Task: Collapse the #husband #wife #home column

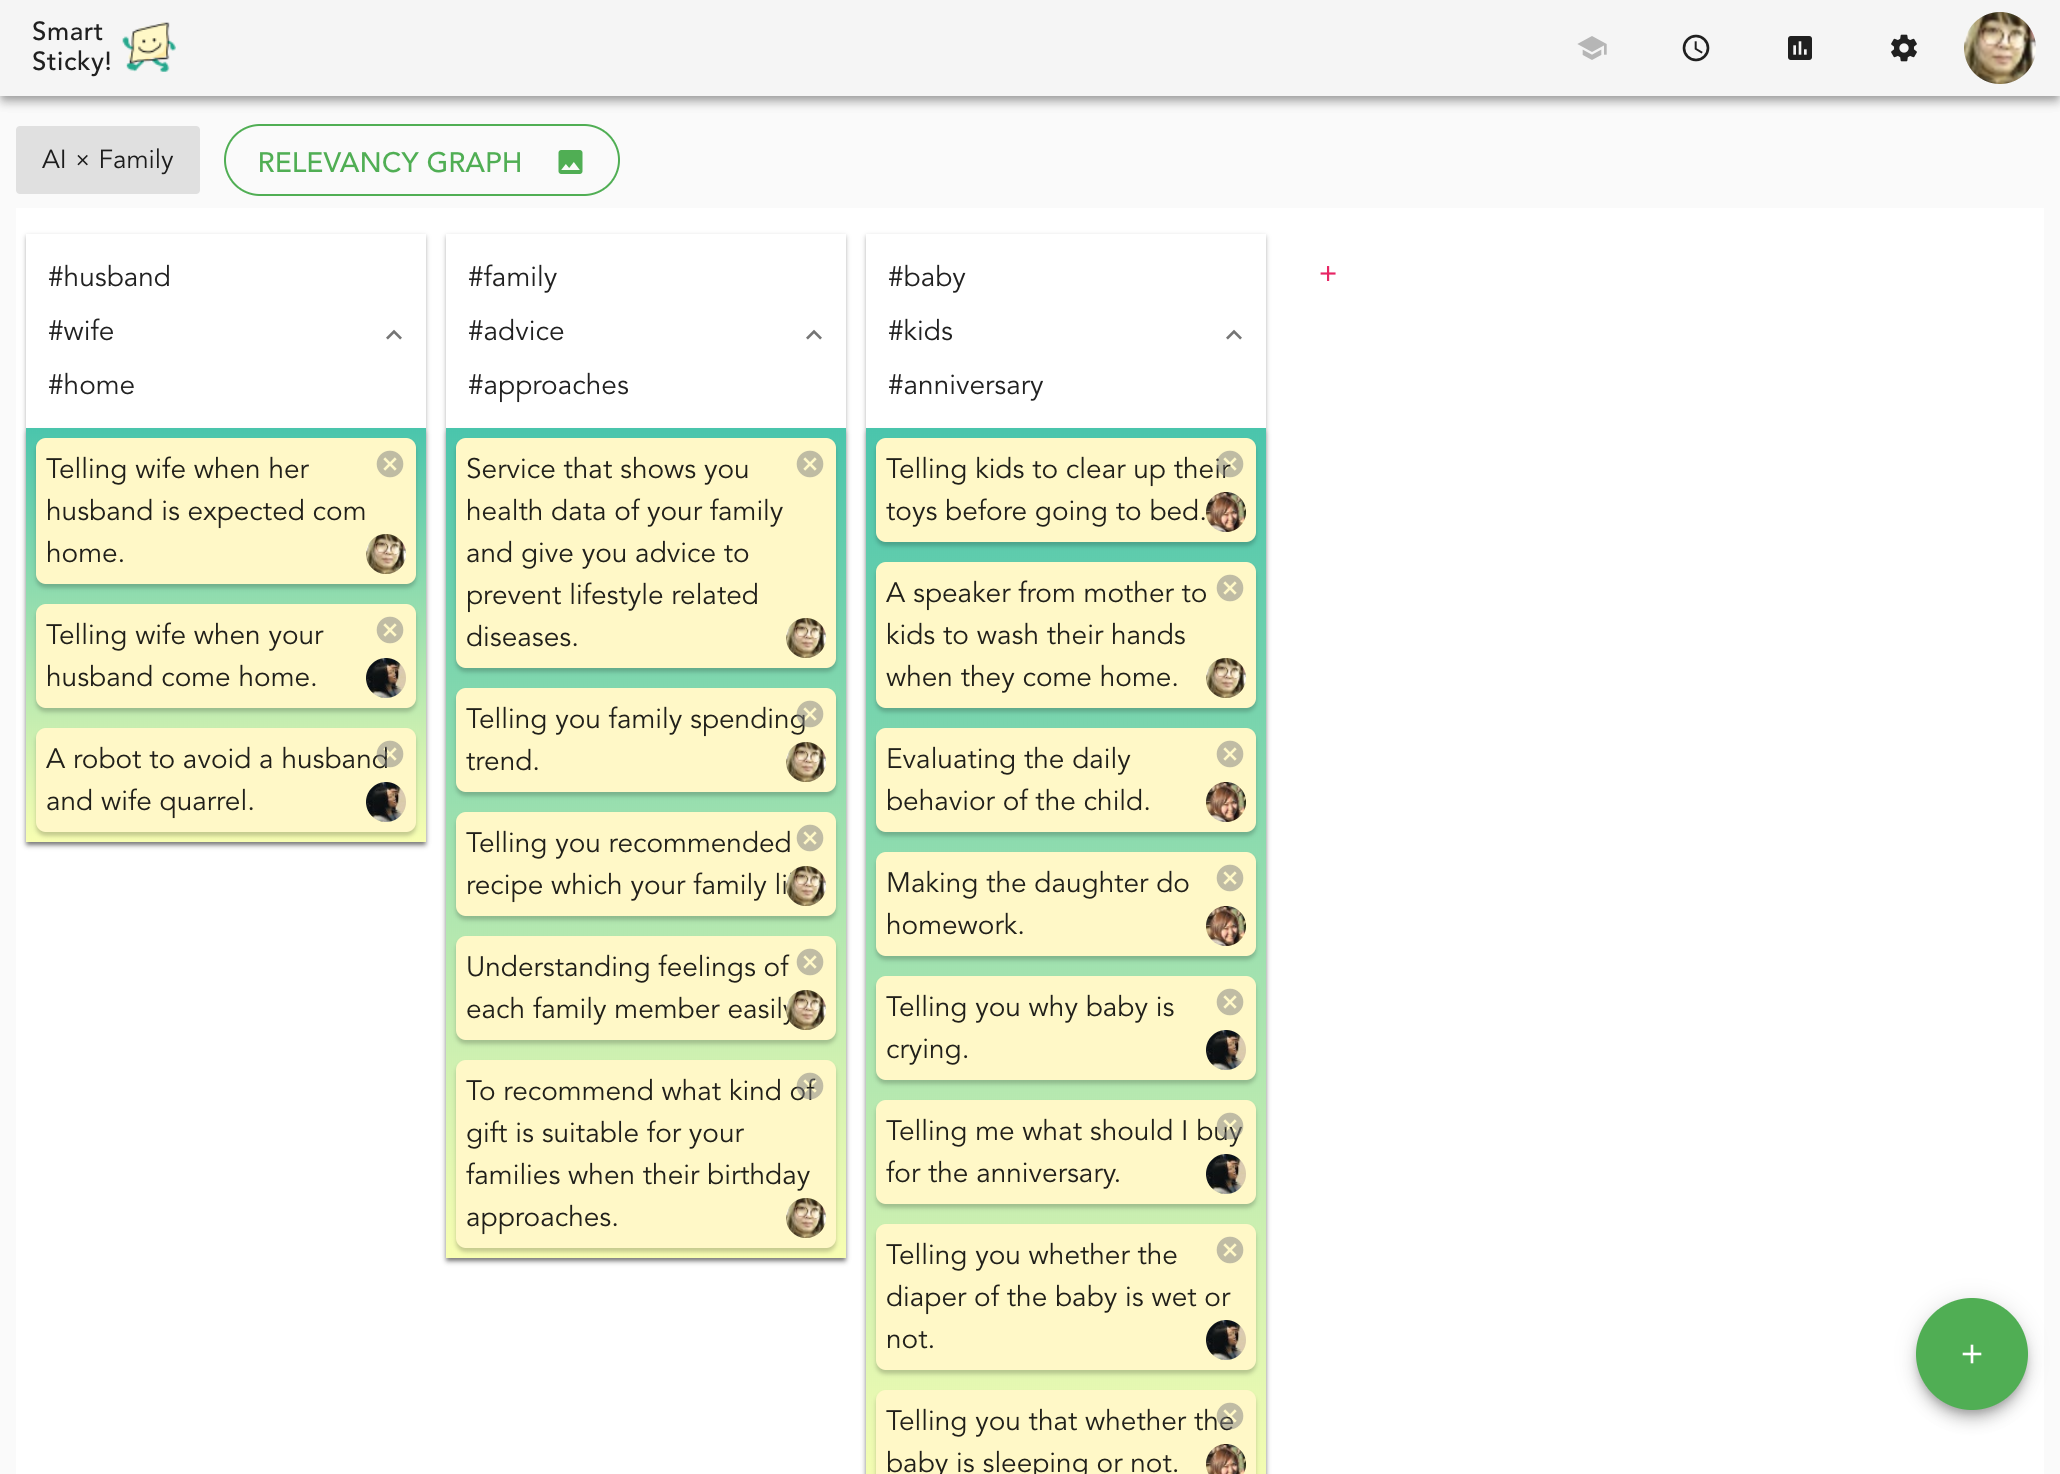Action: click(394, 335)
